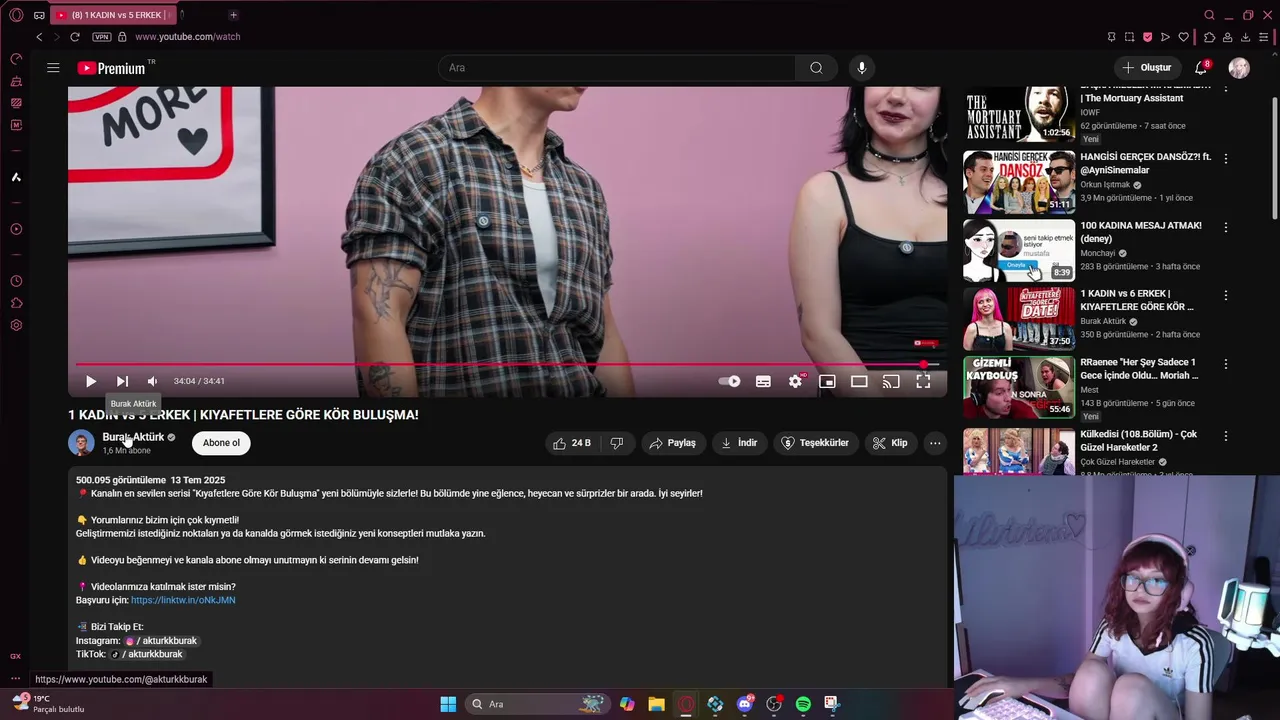Play the video with the play button
1280x720 pixels.
coord(91,381)
